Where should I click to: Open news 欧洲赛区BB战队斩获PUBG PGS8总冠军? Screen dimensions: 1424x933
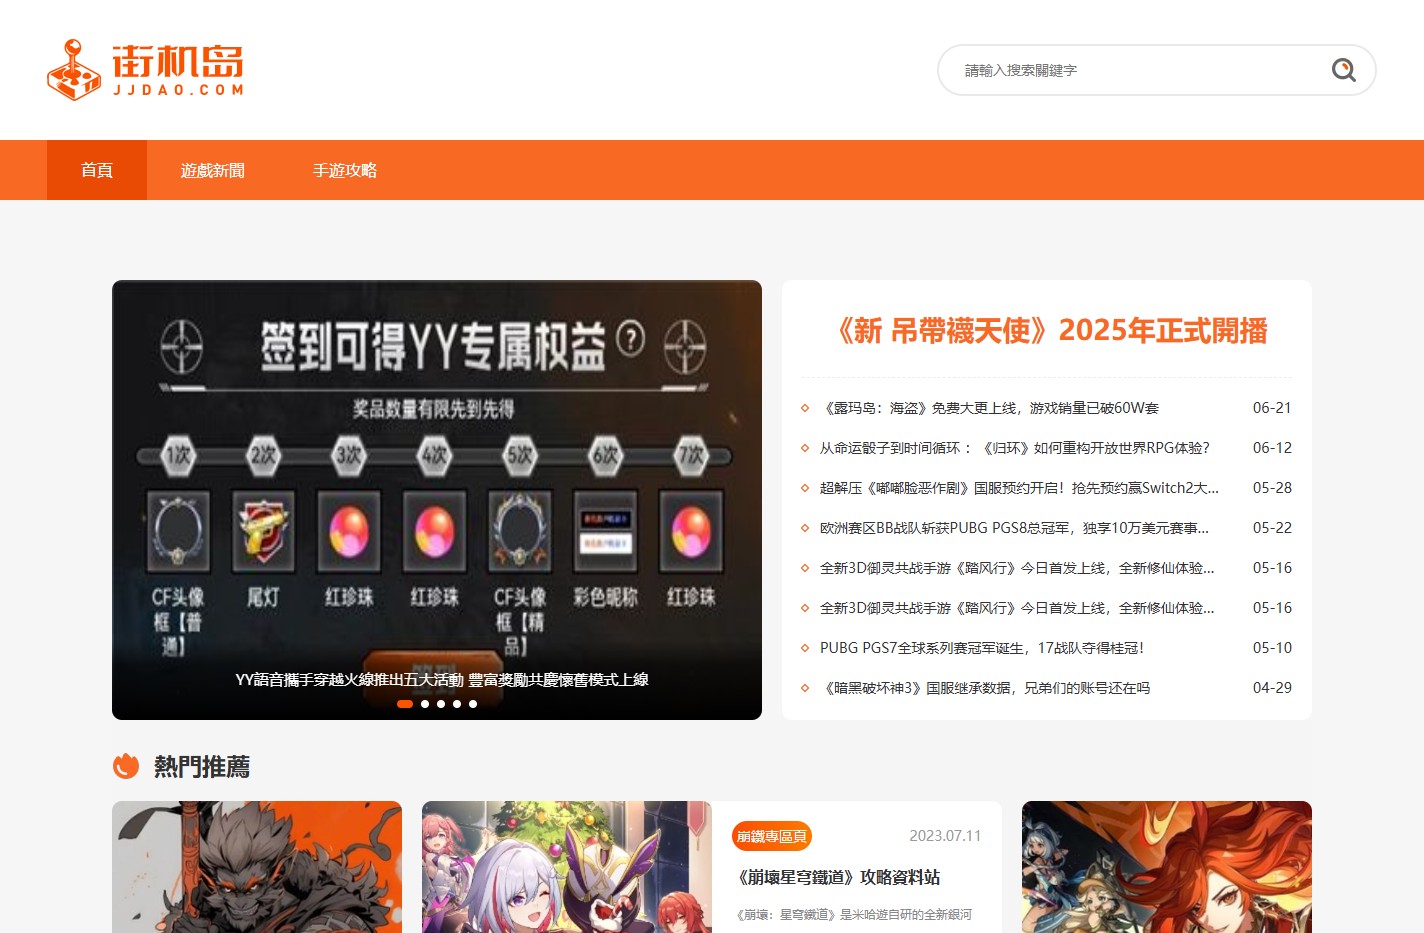pyautogui.click(x=1014, y=528)
